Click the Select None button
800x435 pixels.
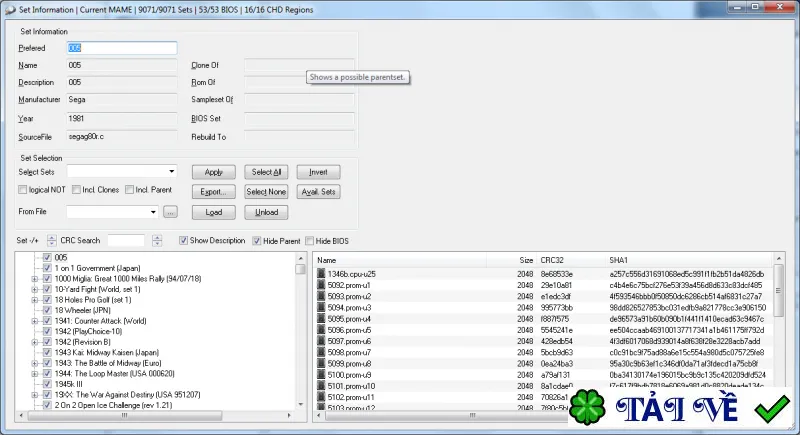(x=266, y=192)
